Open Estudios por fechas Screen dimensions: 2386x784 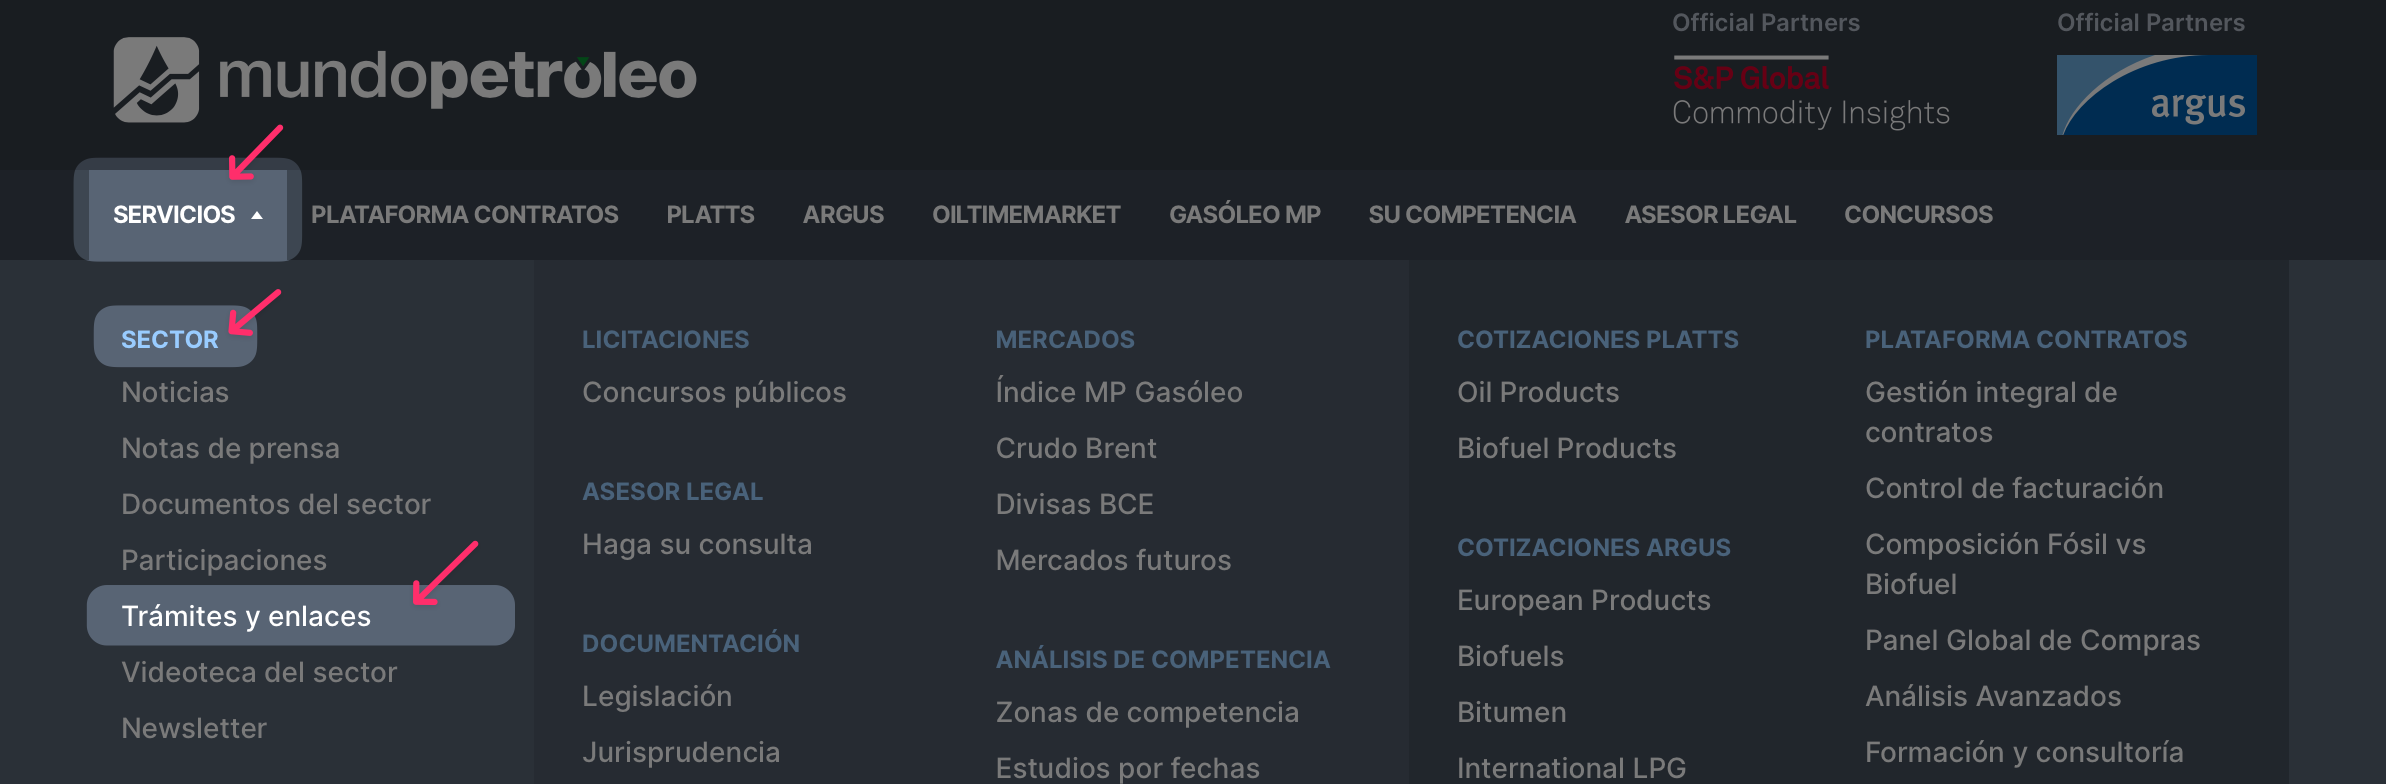coord(1127,768)
